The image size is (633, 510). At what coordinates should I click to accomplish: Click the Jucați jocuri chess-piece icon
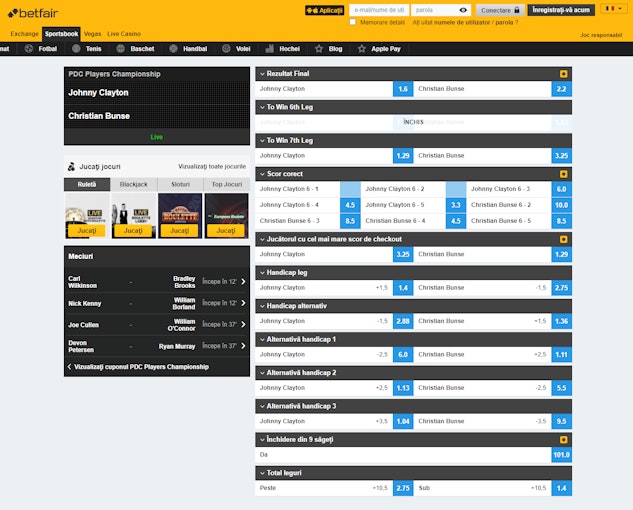coord(71,166)
